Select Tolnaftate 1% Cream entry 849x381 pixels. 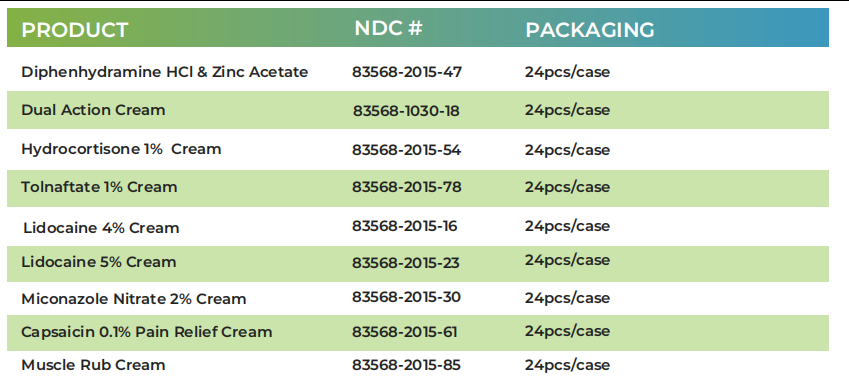(99, 187)
